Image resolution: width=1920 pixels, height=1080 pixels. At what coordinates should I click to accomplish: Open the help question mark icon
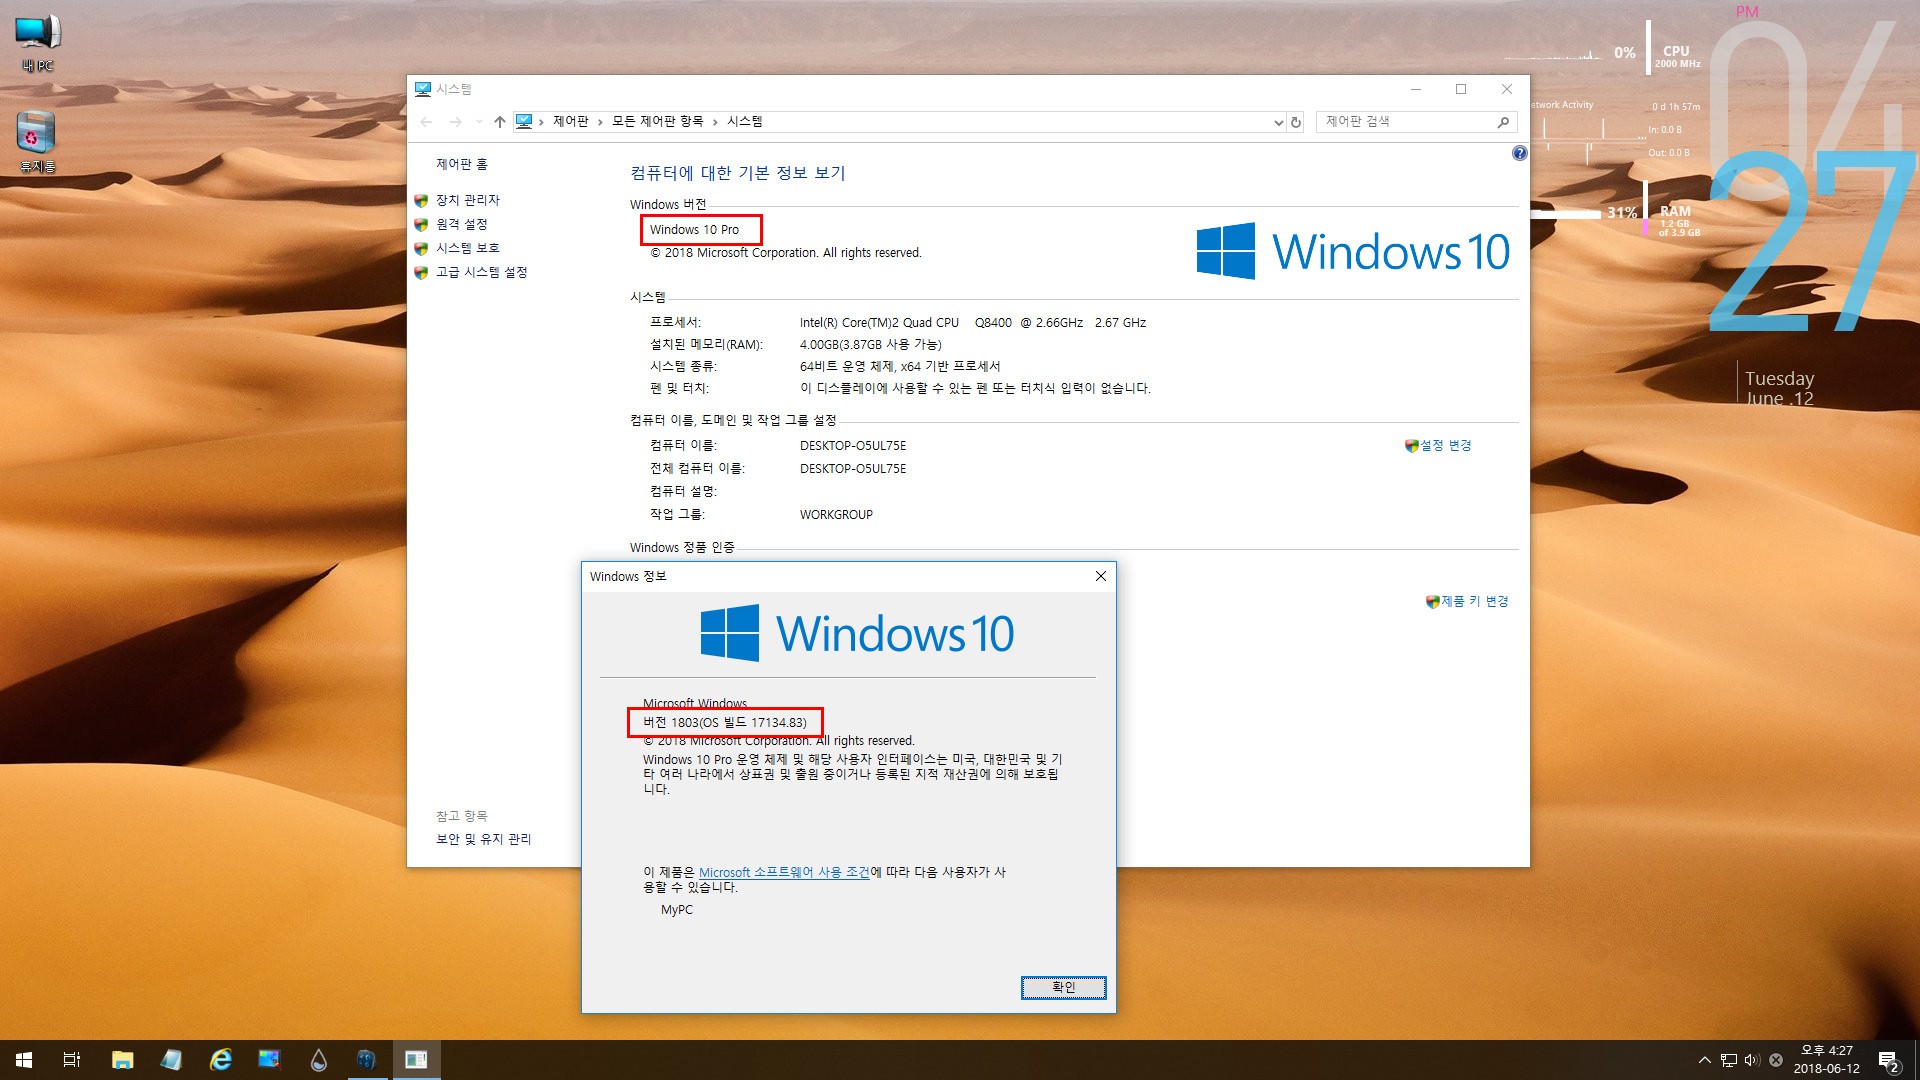pyautogui.click(x=1520, y=153)
